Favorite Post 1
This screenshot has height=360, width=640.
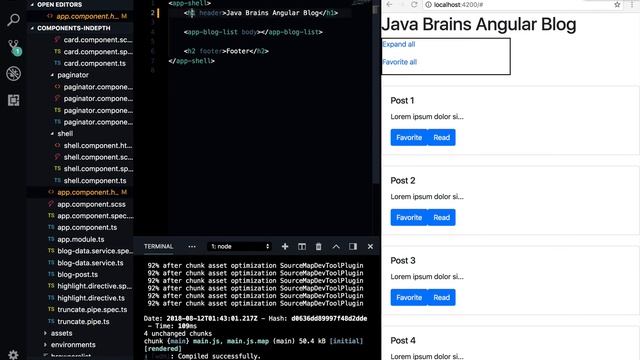(409, 138)
